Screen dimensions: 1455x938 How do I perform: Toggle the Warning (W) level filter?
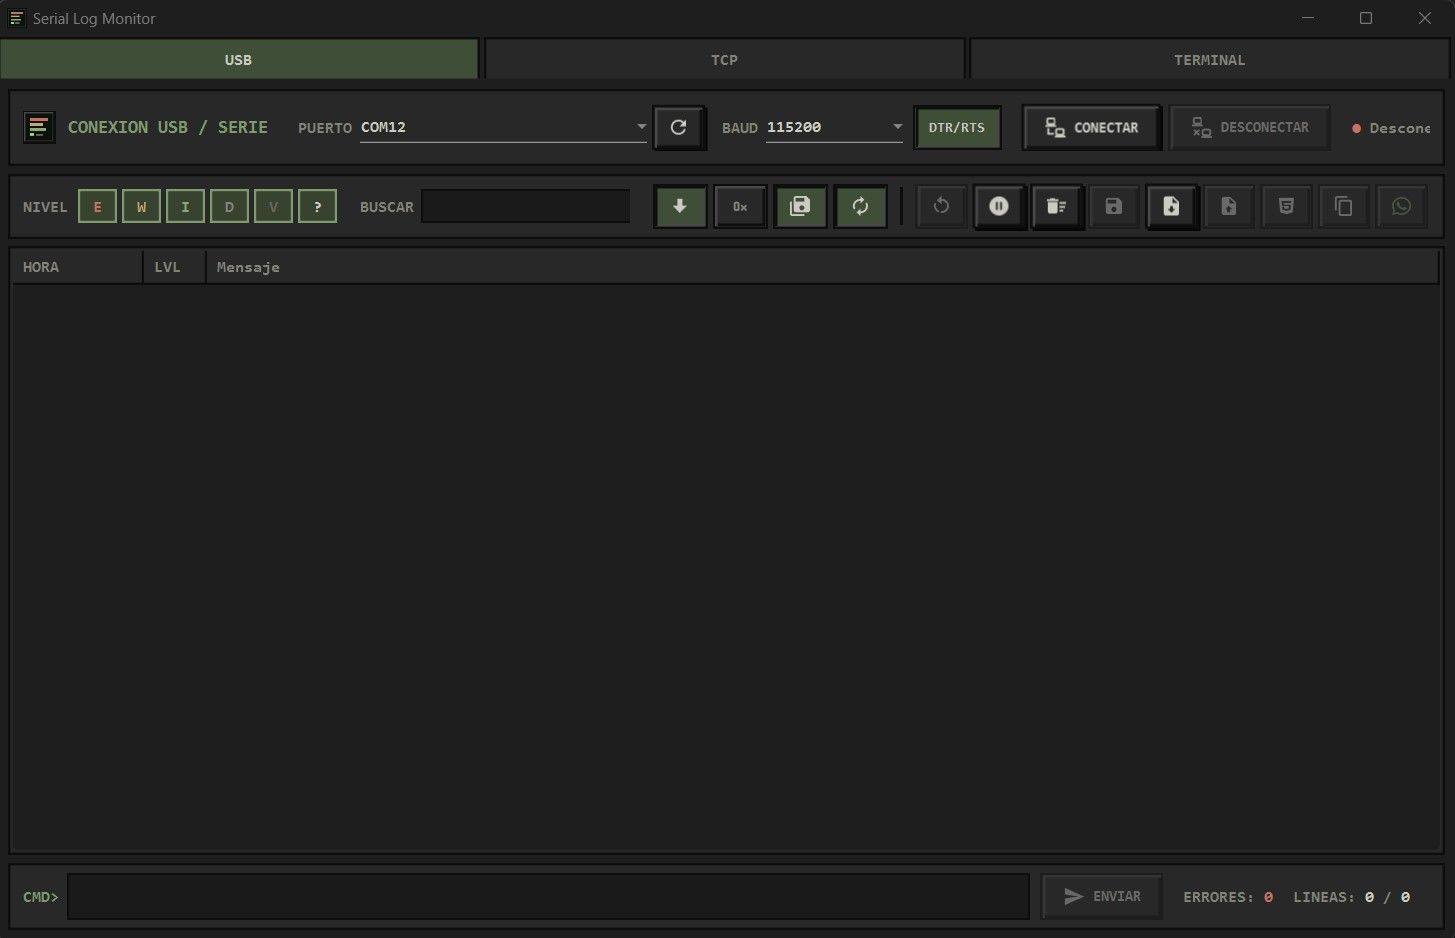[x=141, y=207]
